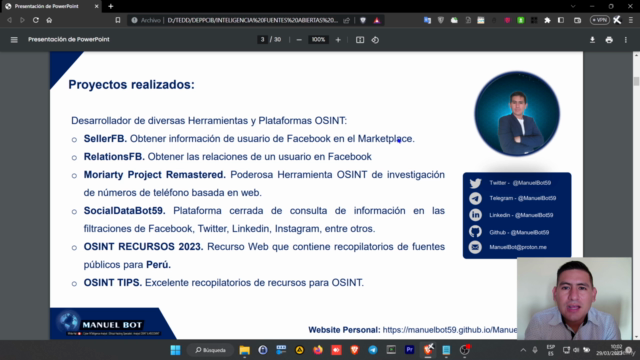Toggle fit to page view
The image size is (640, 360).
point(360,40)
